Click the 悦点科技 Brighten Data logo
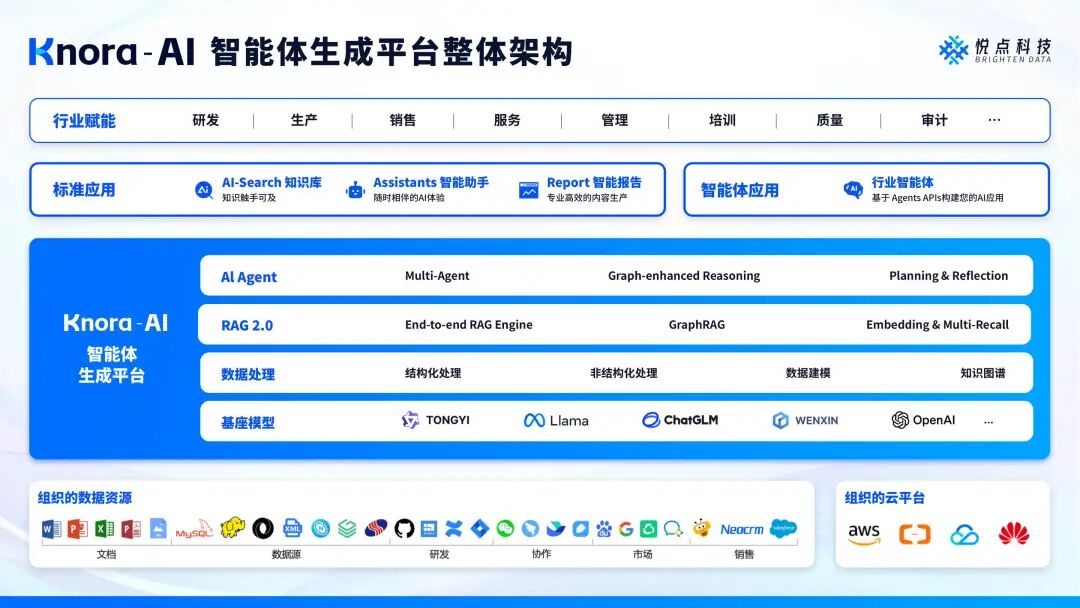The image size is (1080, 608). click(995, 50)
